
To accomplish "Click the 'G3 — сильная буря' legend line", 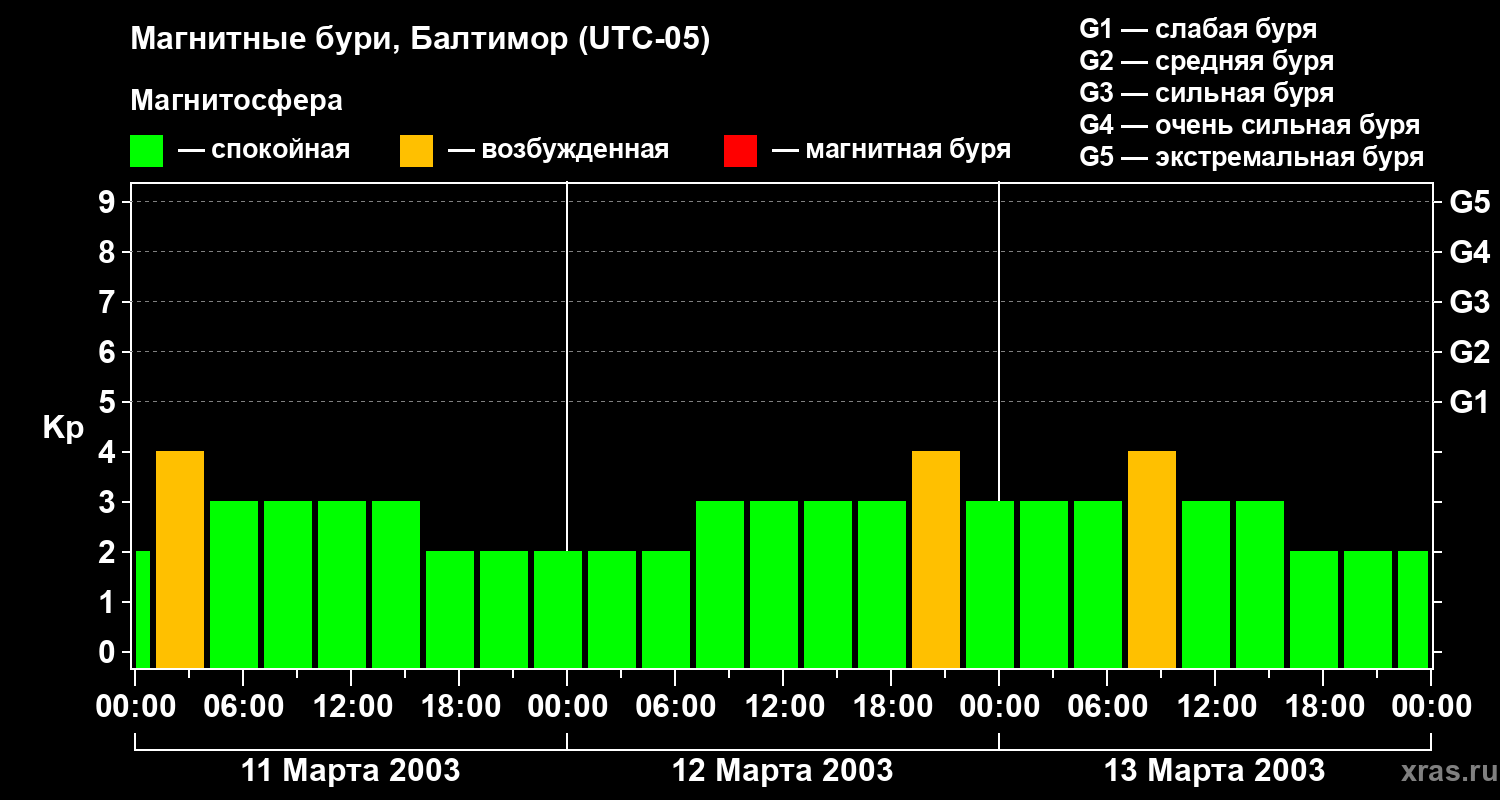I will point(1207,93).
